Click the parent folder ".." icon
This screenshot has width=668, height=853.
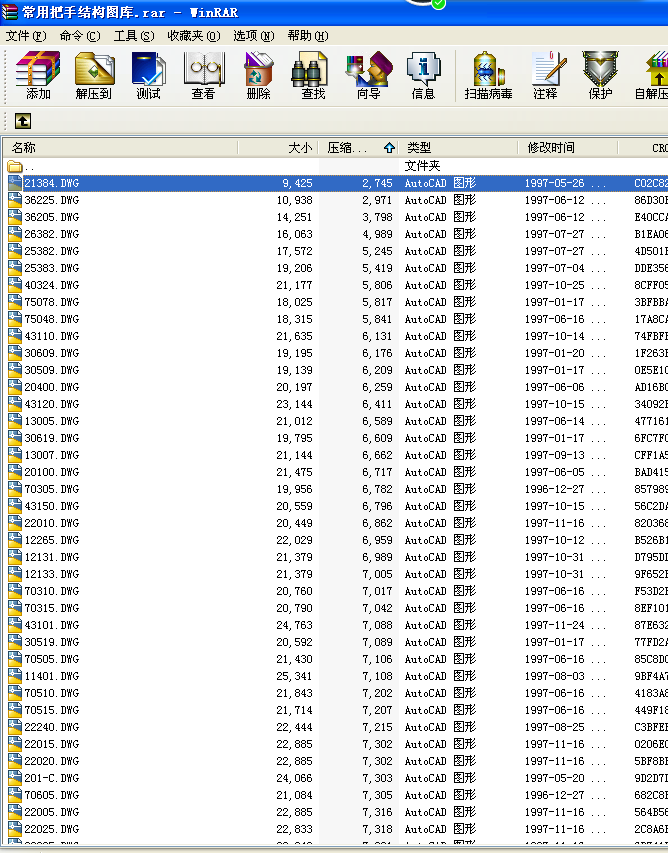(x=15, y=166)
